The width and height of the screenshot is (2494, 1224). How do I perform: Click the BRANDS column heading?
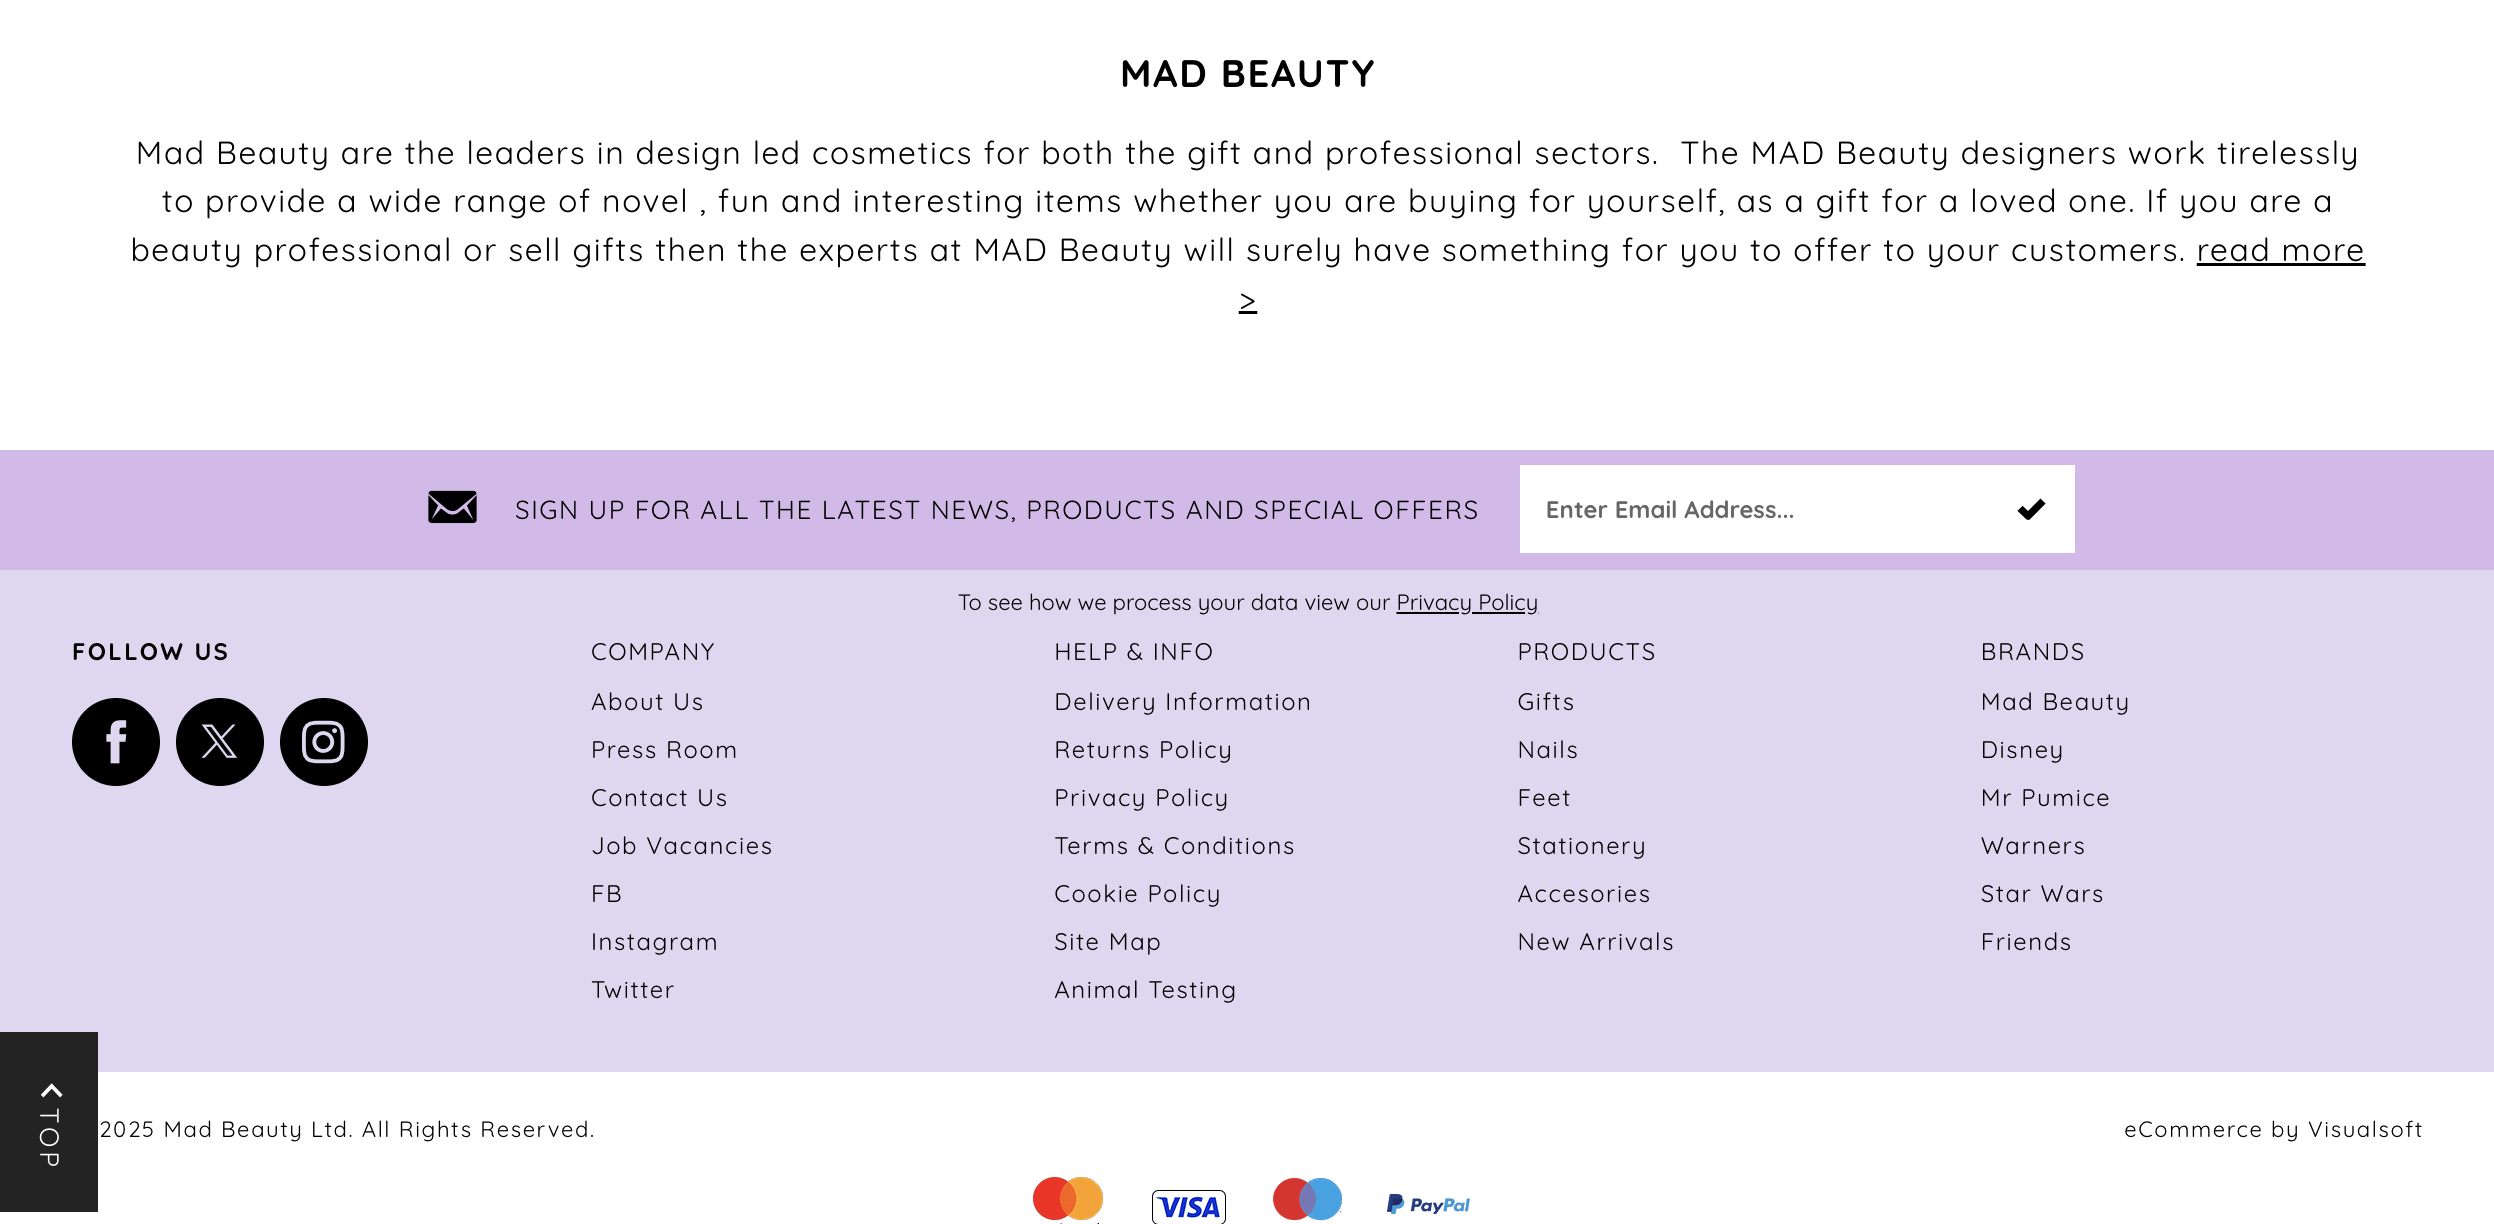pos(2033,652)
